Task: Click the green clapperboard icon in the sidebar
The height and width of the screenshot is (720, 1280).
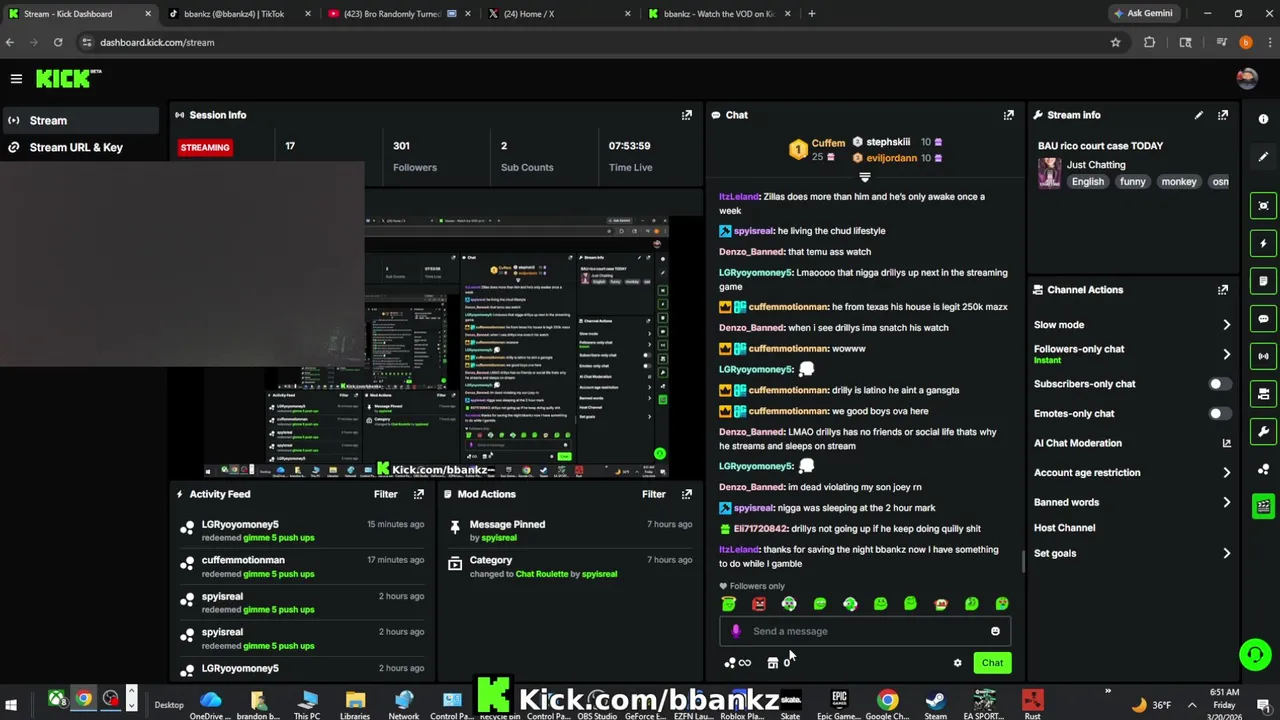Action: (x=1263, y=506)
